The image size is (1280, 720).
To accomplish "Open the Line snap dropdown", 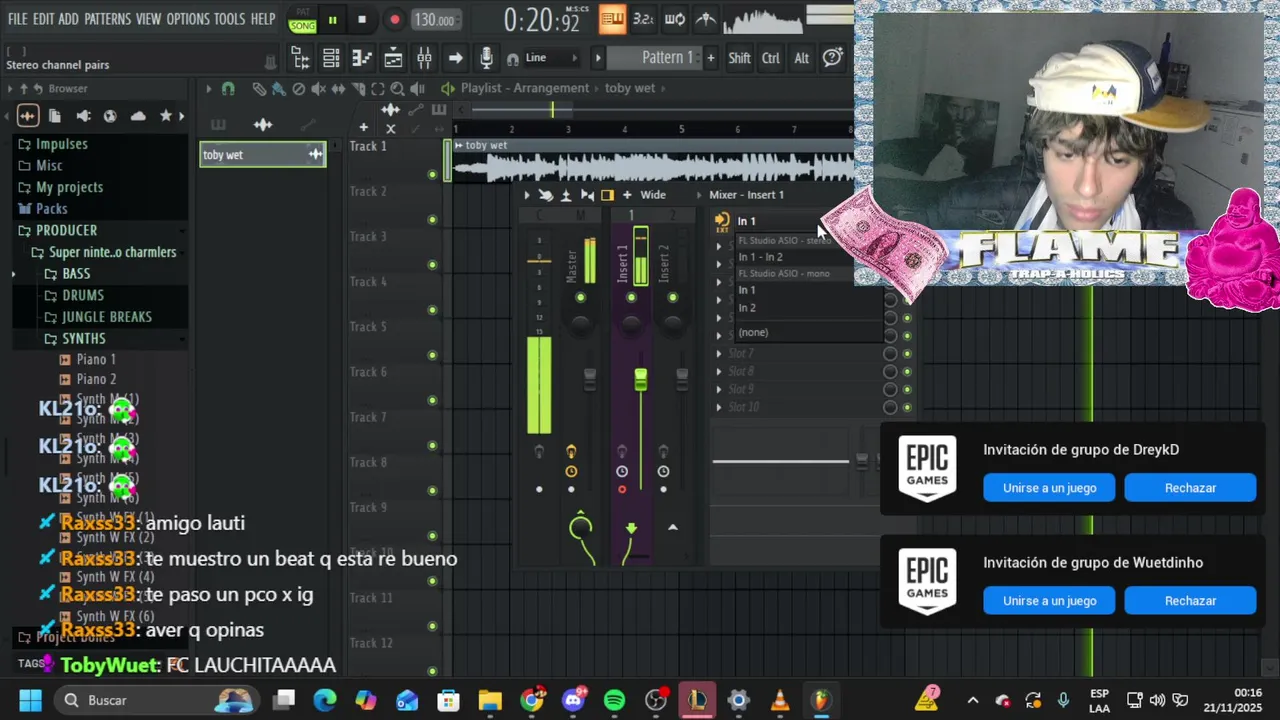I will 549,58.
